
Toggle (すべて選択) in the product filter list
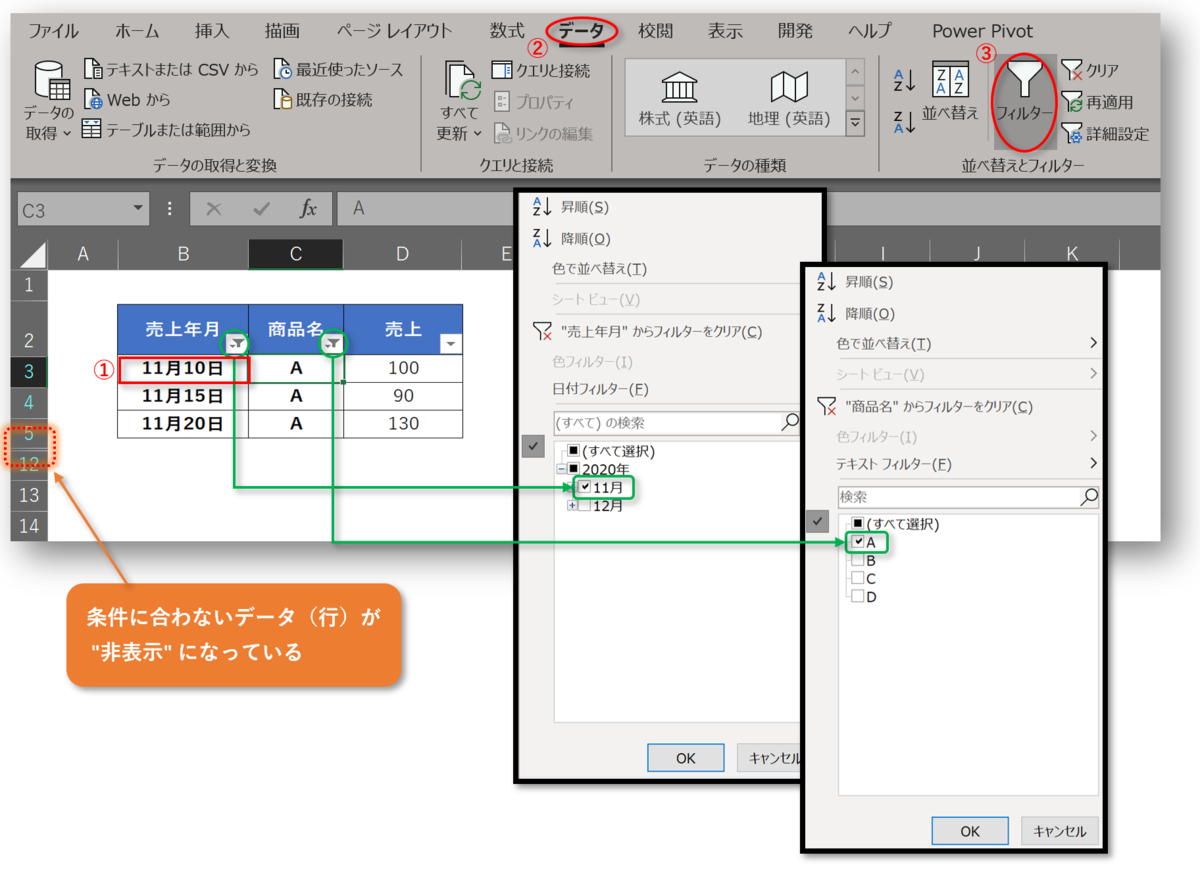point(860,523)
